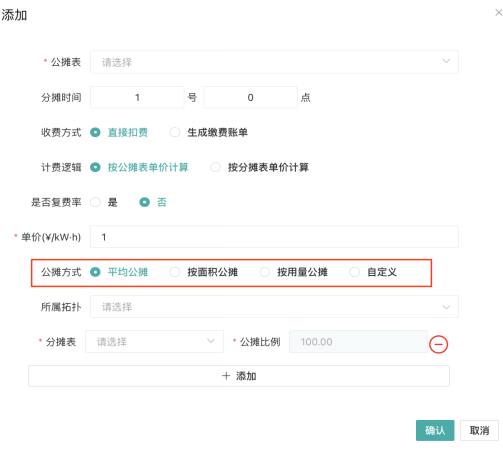The height and width of the screenshot is (455, 503).
Task: Close the 添加 dialog with X icon
Action: [x=498, y=13]
